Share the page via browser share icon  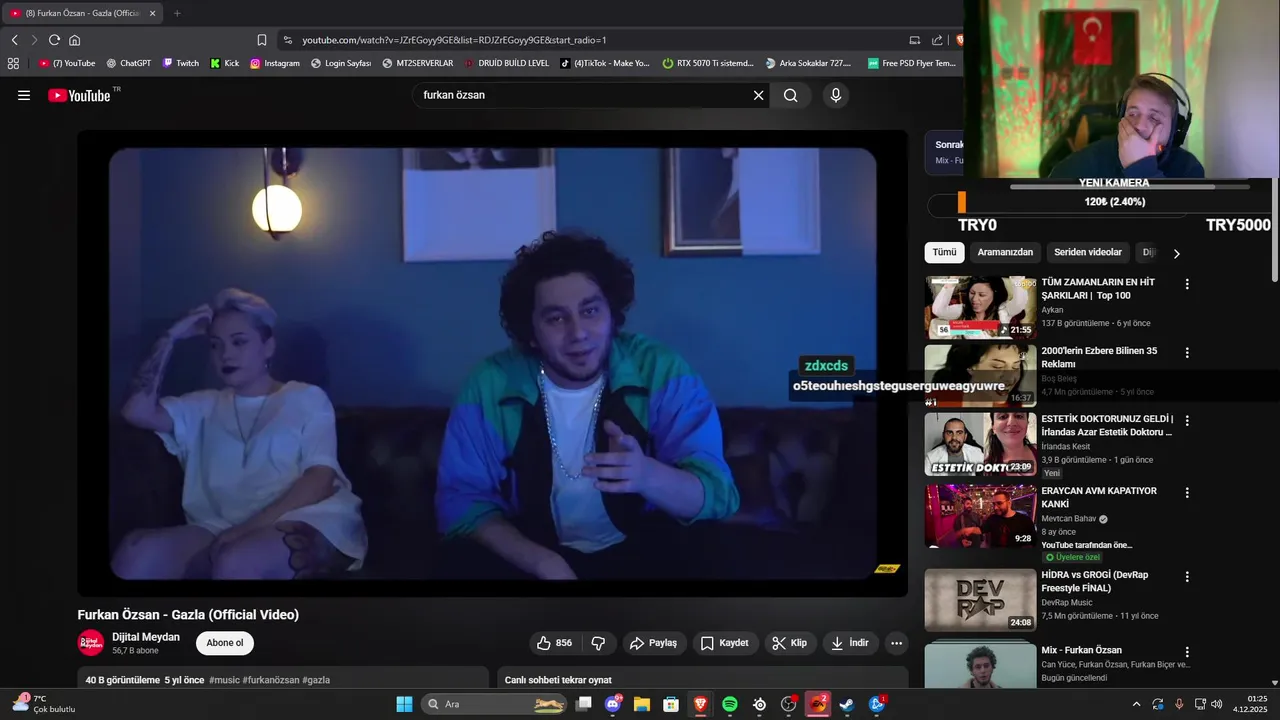[937, 40]
